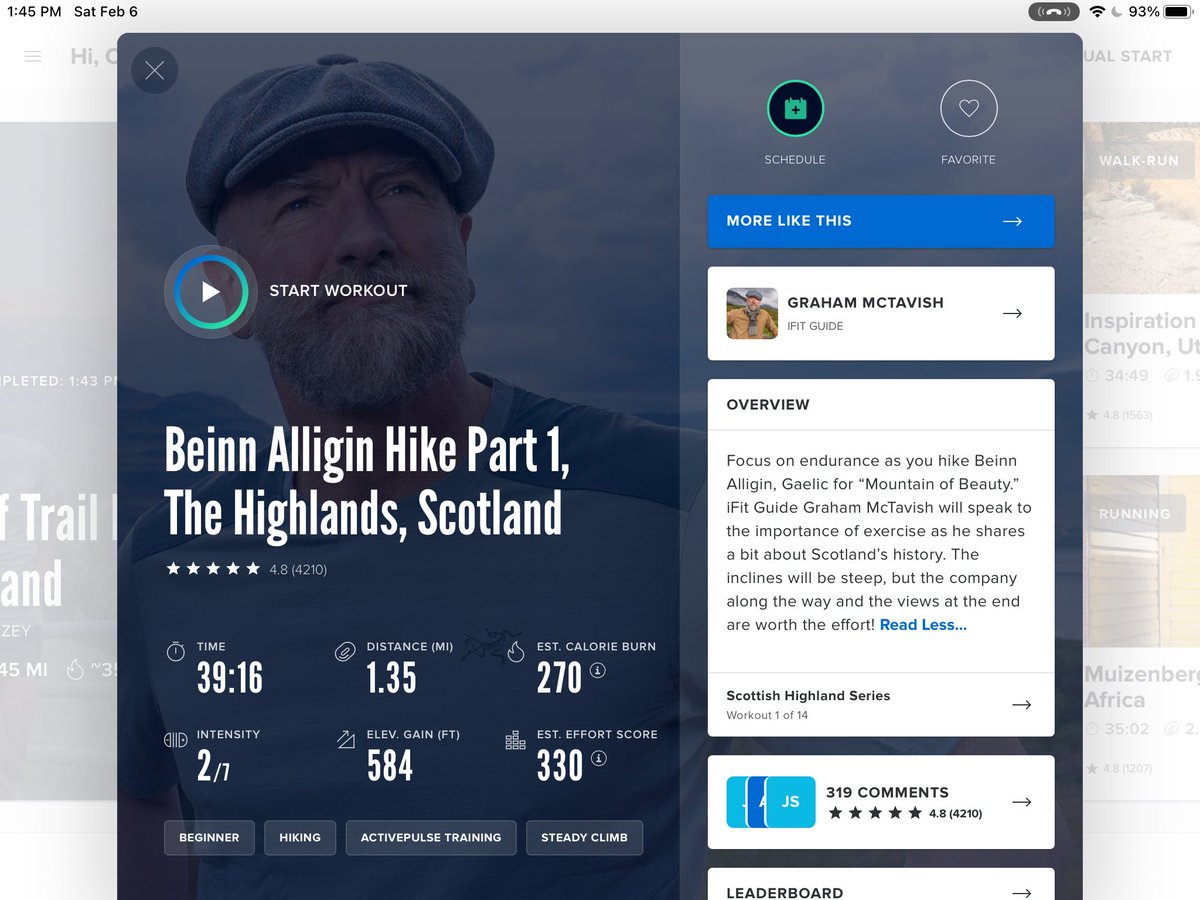Tap info icon beside effort score
The image size is (1200, 900).
(x=599, y=758)
